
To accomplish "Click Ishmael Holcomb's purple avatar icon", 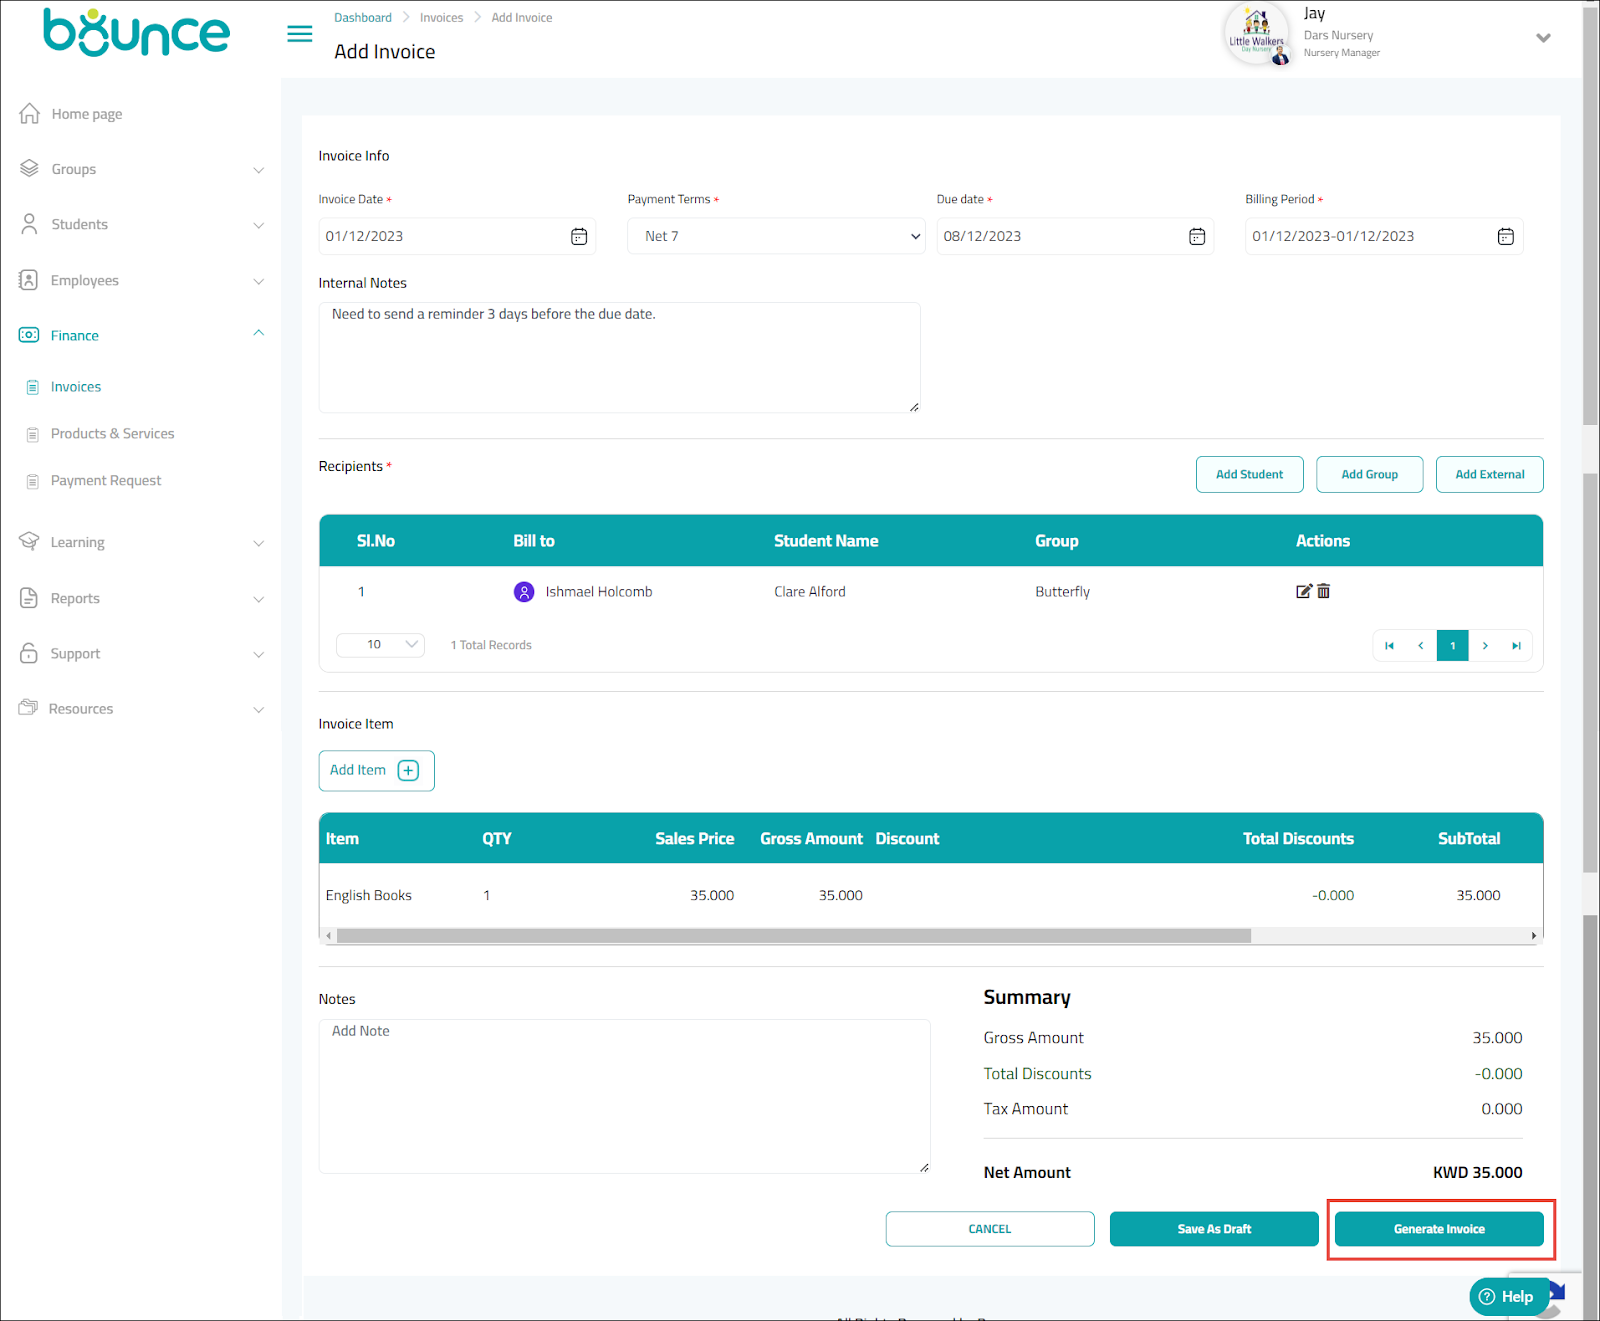I will [x=524, y=592].
